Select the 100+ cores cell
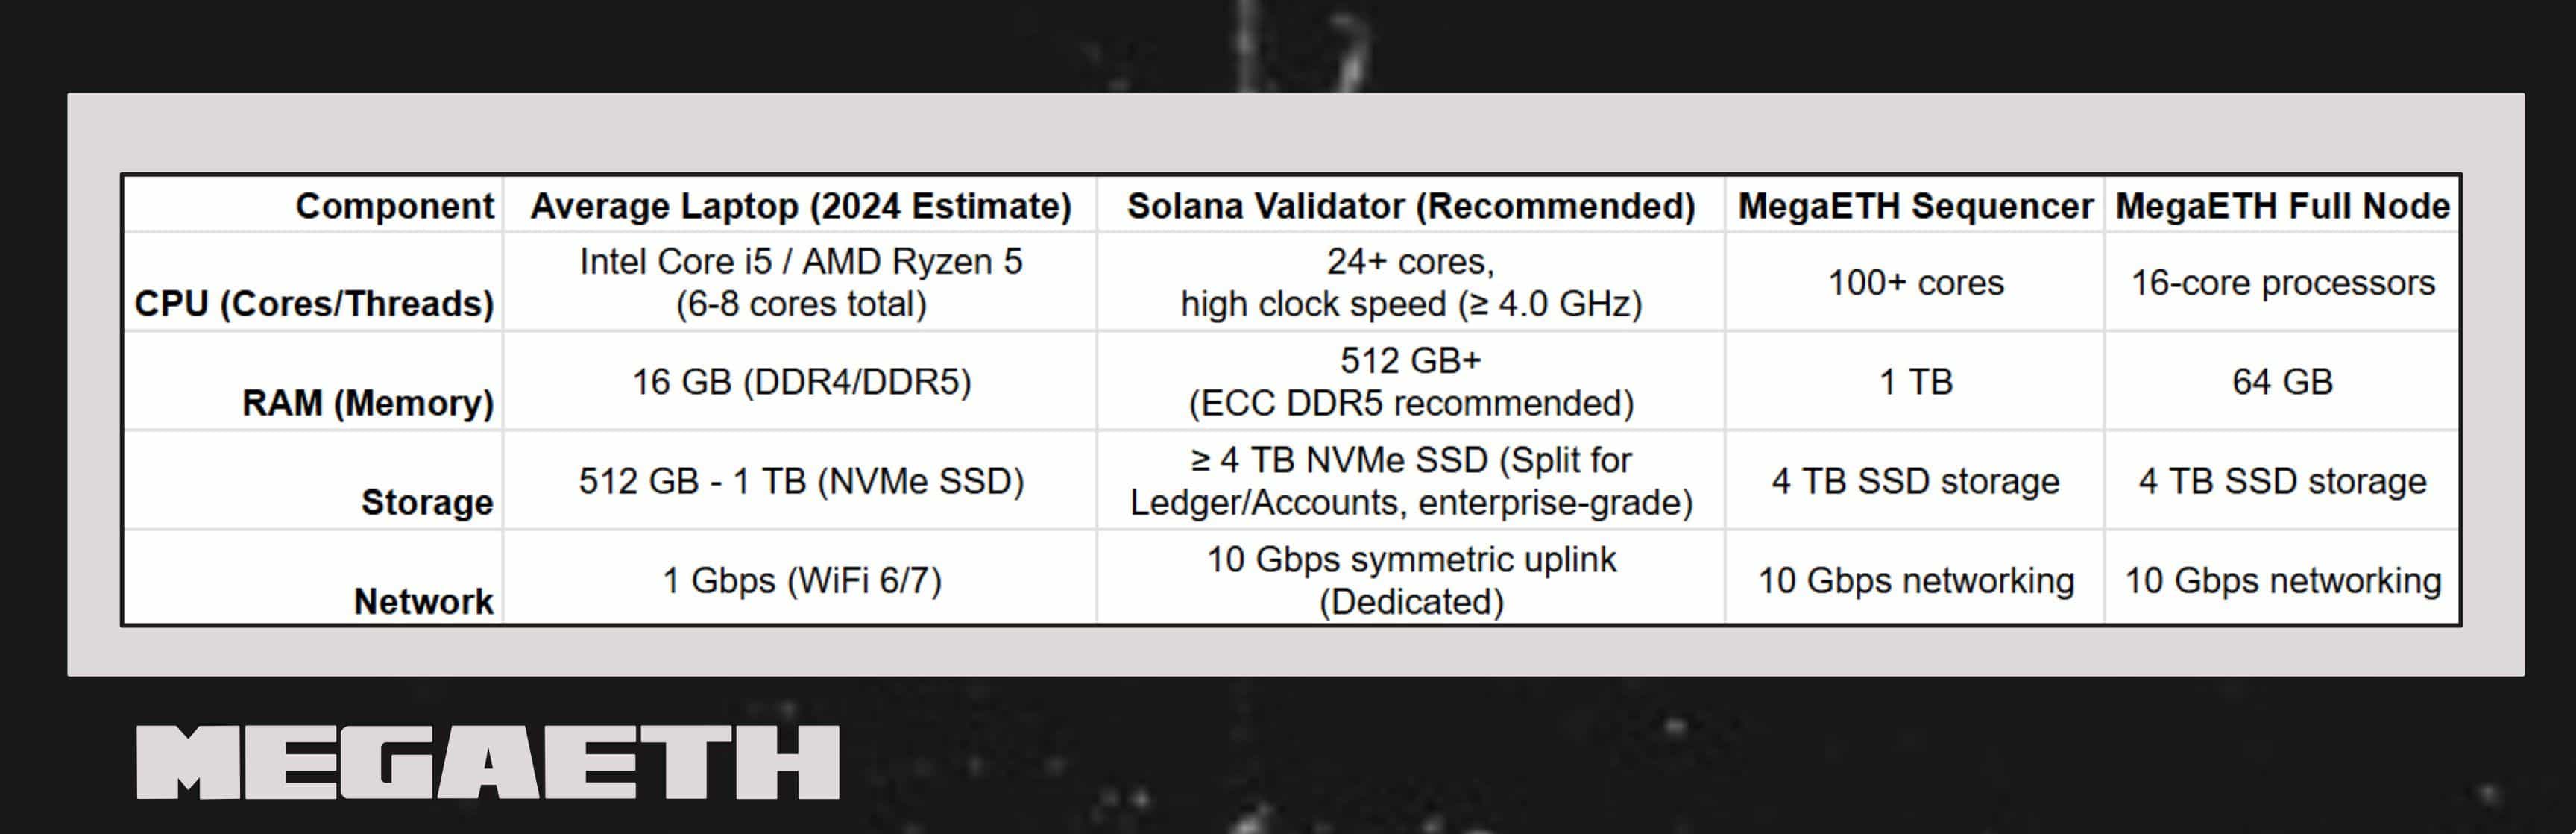This screenshot has width=2576, height=834. click(1915, 283)
